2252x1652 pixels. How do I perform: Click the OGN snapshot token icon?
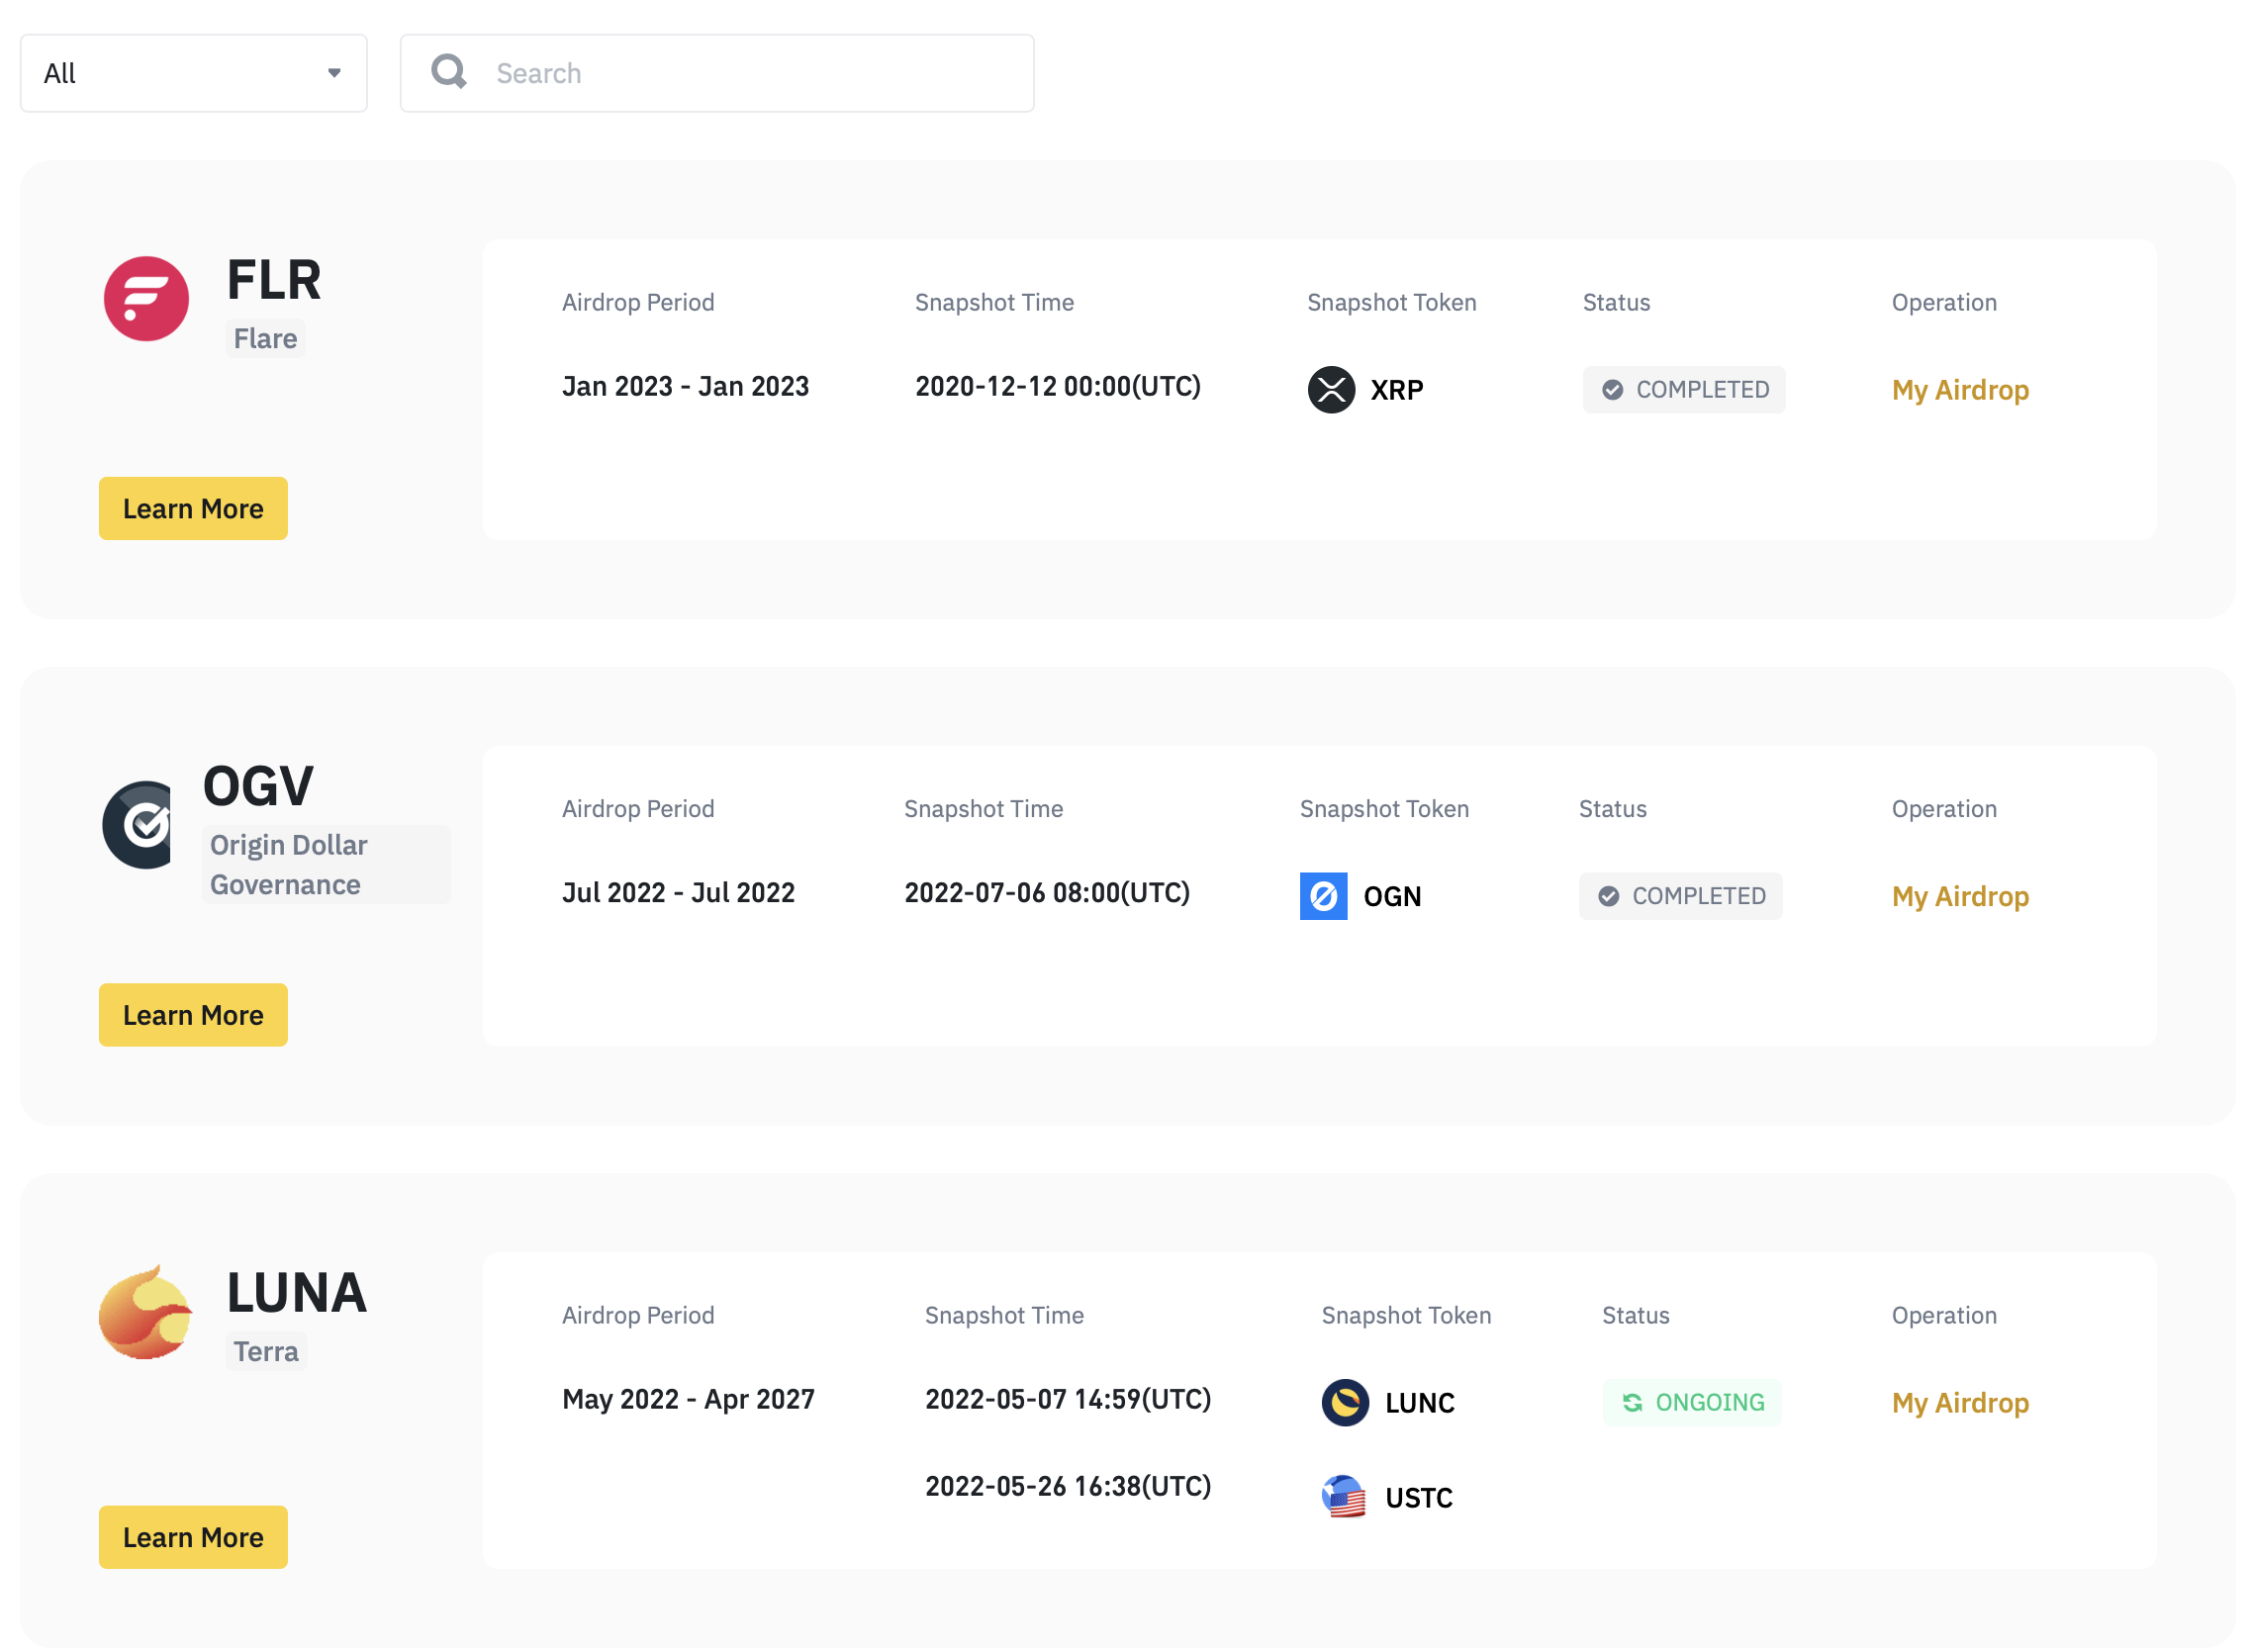tap(1323, 896)
